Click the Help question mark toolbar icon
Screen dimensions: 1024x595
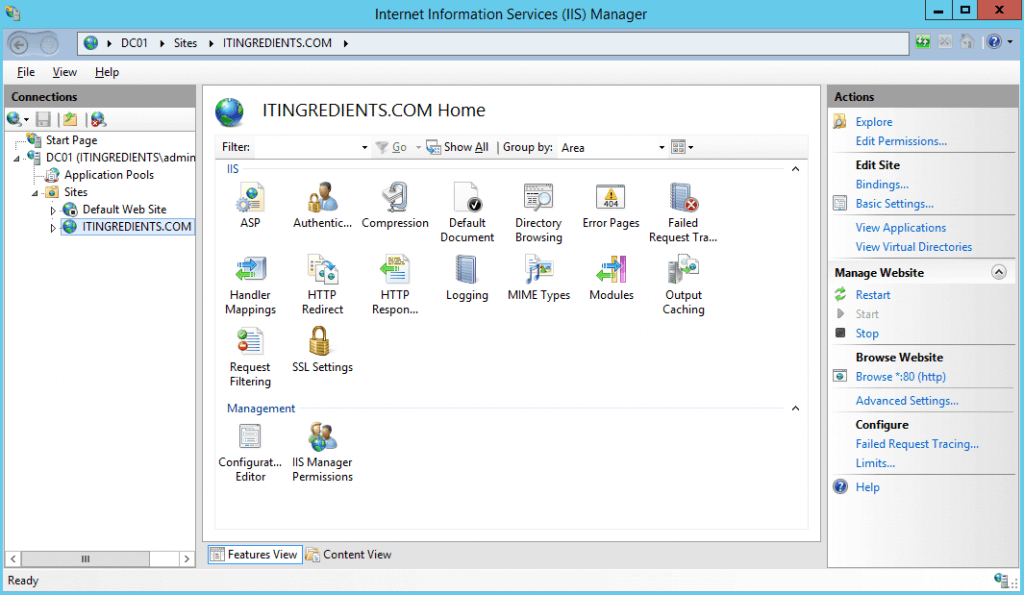point(994,42)
